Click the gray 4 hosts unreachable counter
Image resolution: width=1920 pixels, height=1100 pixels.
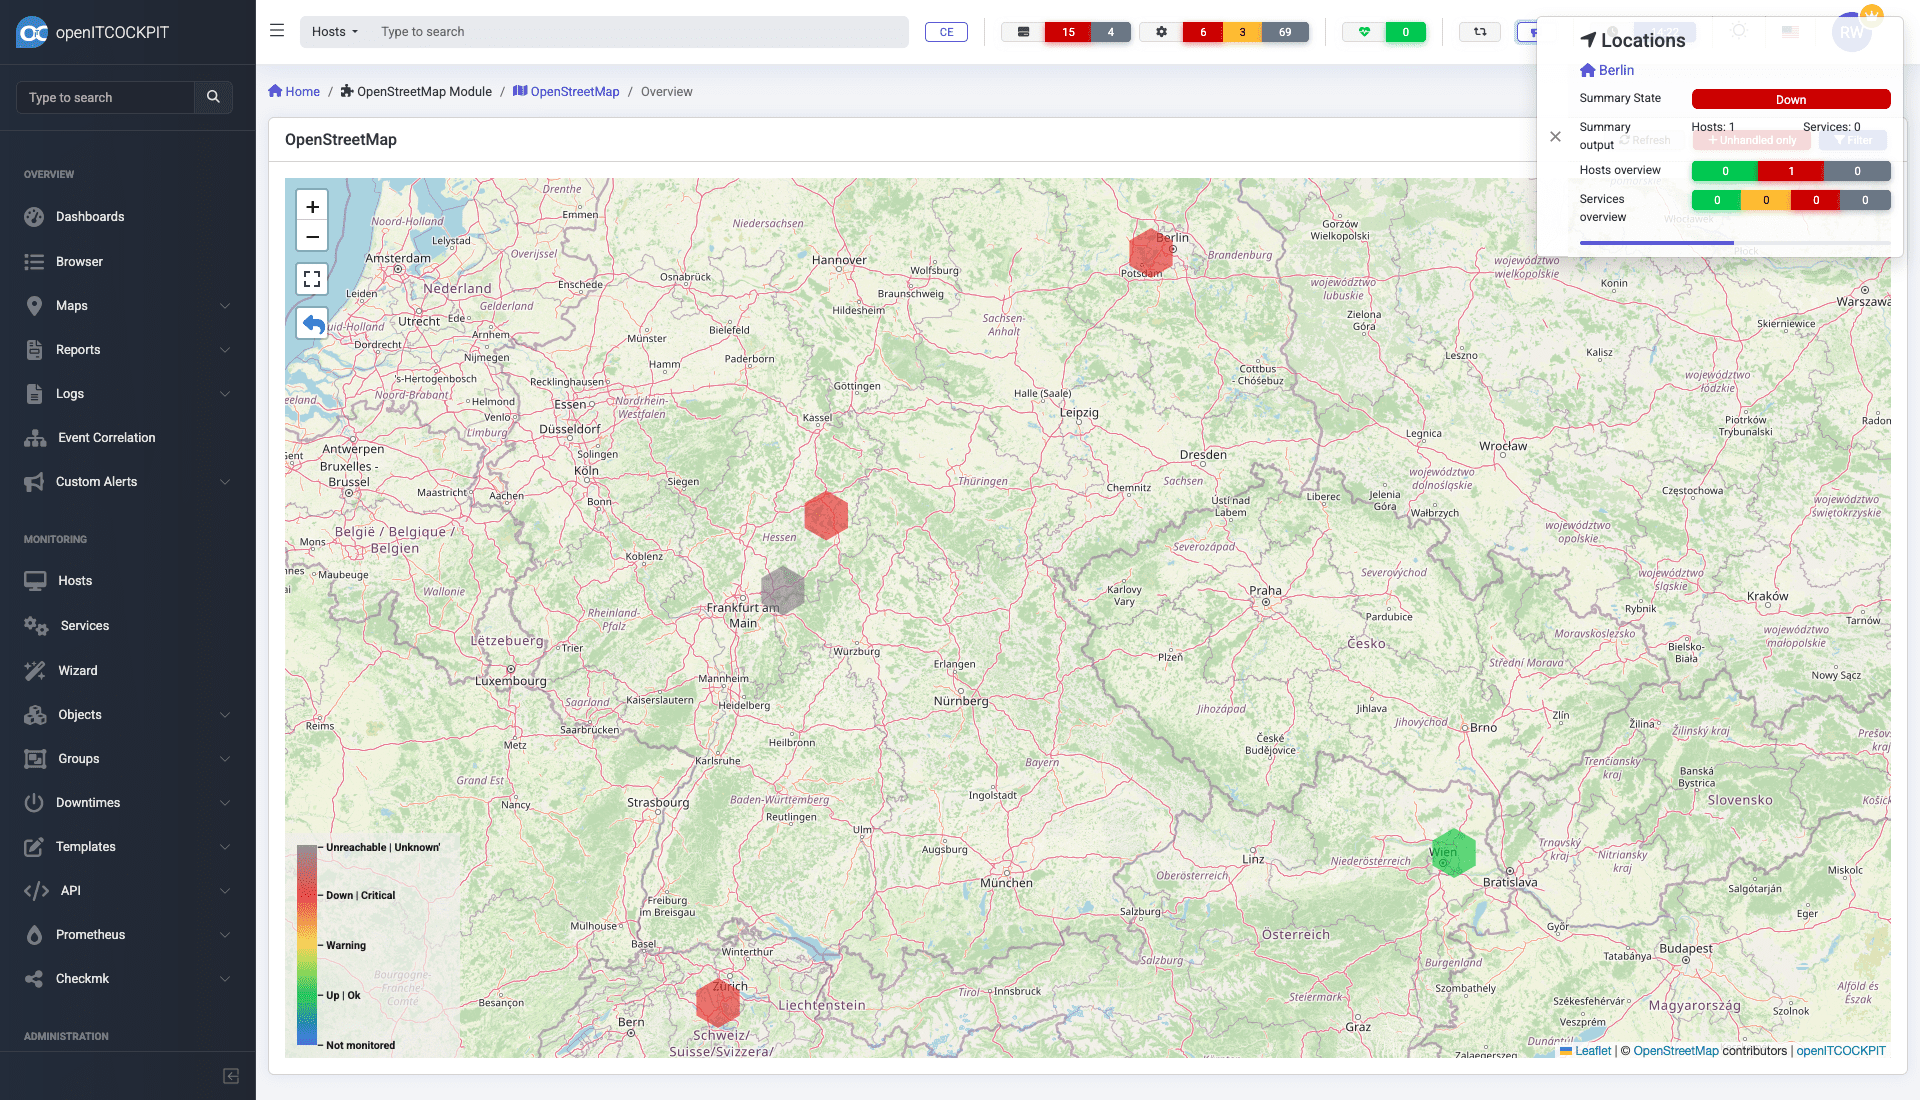point(1111,32)
